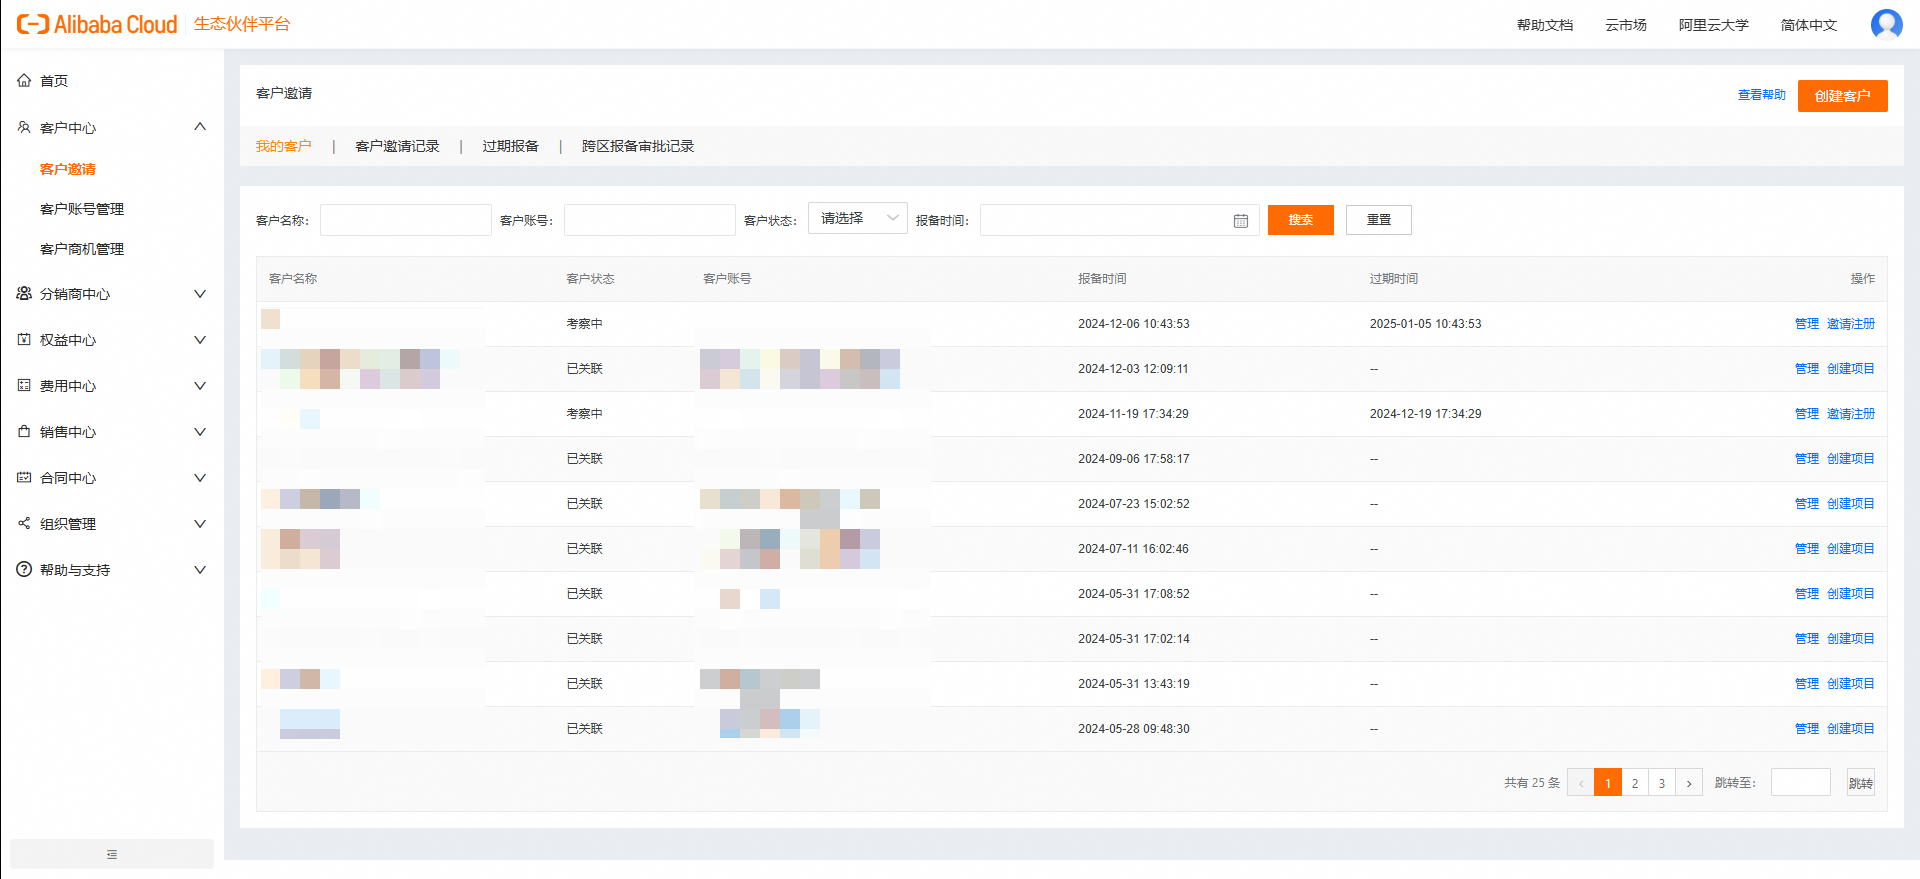Viewport: 1920px width, 879px height.
Task: Open the calendar picker in 报备时间 field
Action: pos(1241,221)
